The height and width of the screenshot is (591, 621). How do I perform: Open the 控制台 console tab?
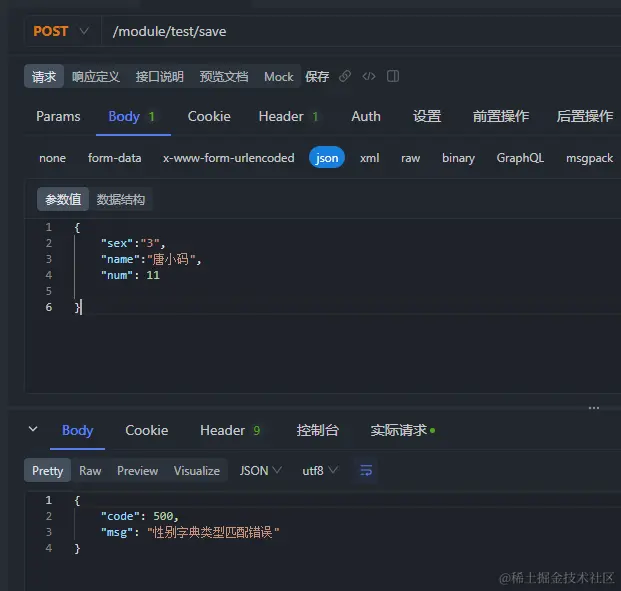[318, 430]
